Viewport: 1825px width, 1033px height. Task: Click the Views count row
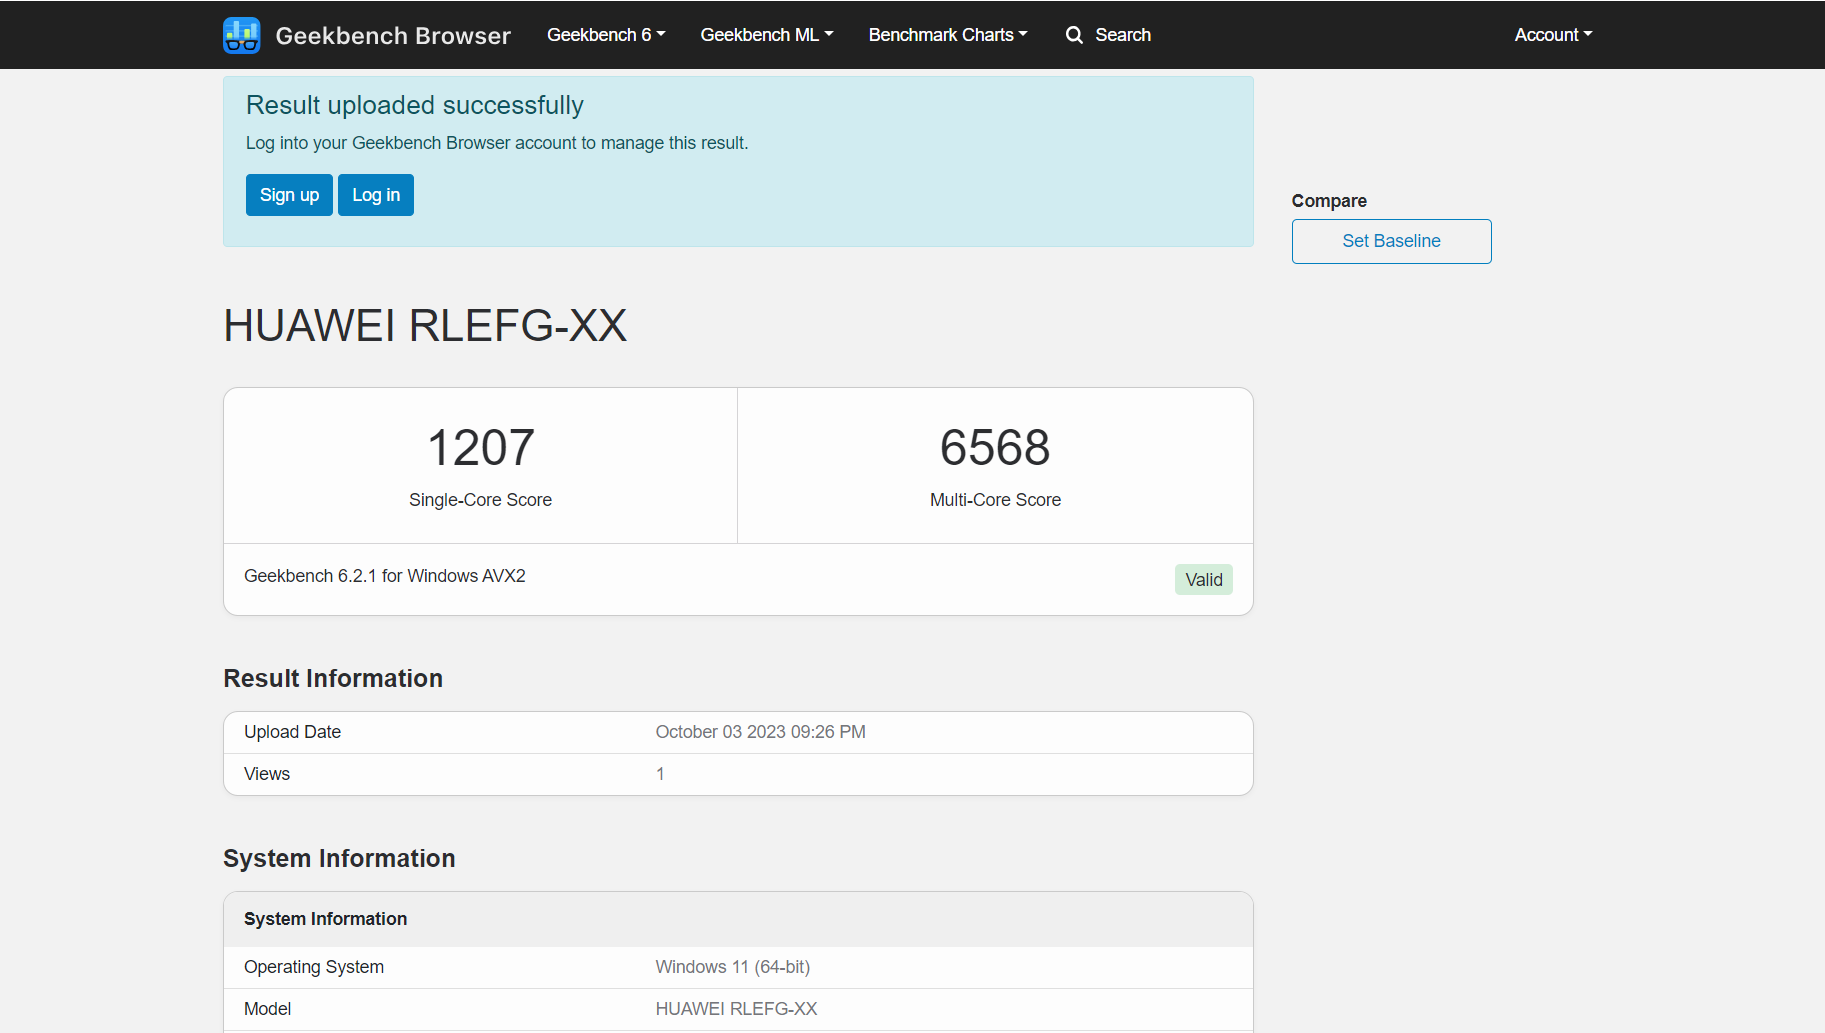(738, 774)
